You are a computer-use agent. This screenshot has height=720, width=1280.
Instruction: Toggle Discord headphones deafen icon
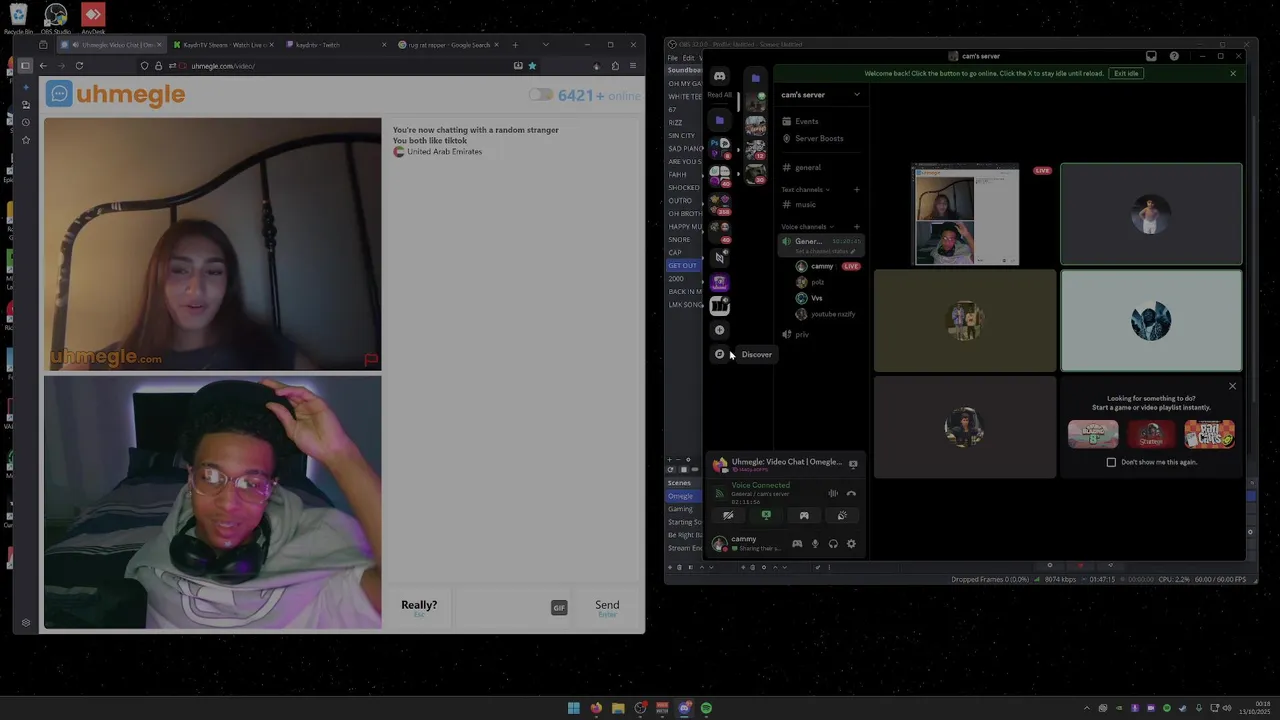click(833, 544)
